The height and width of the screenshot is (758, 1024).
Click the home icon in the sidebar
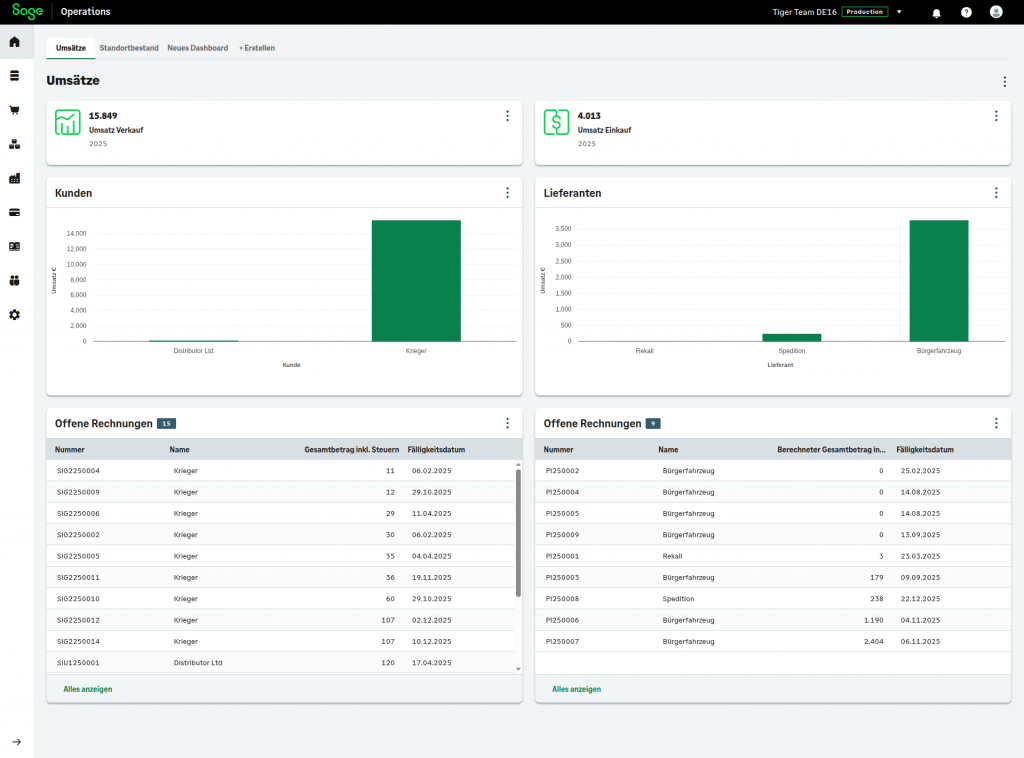(x=14, y=42)
